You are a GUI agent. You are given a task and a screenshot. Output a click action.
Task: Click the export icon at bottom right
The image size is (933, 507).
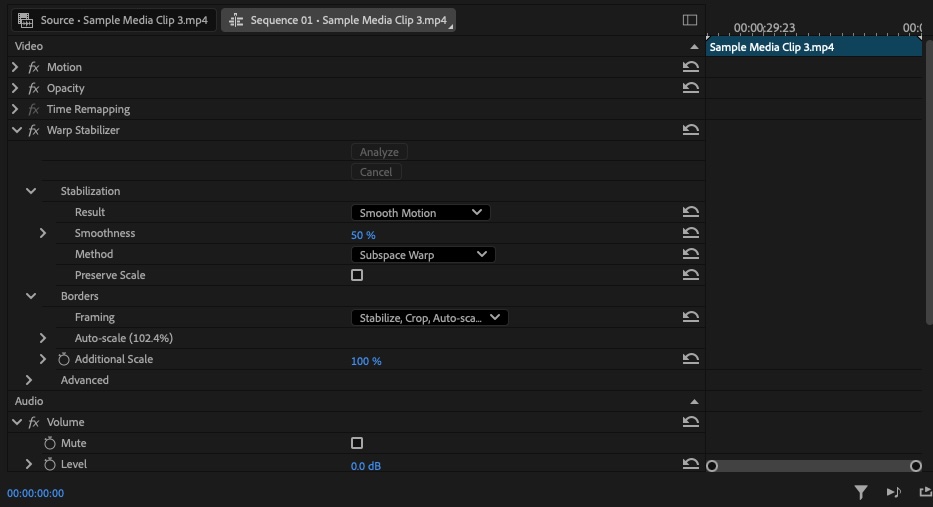(925, 492)
